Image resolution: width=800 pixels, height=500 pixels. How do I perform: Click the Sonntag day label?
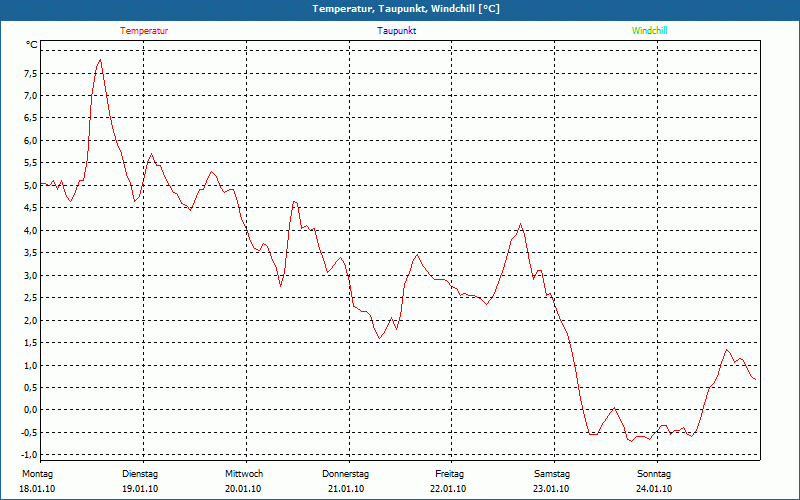[654, 474]
